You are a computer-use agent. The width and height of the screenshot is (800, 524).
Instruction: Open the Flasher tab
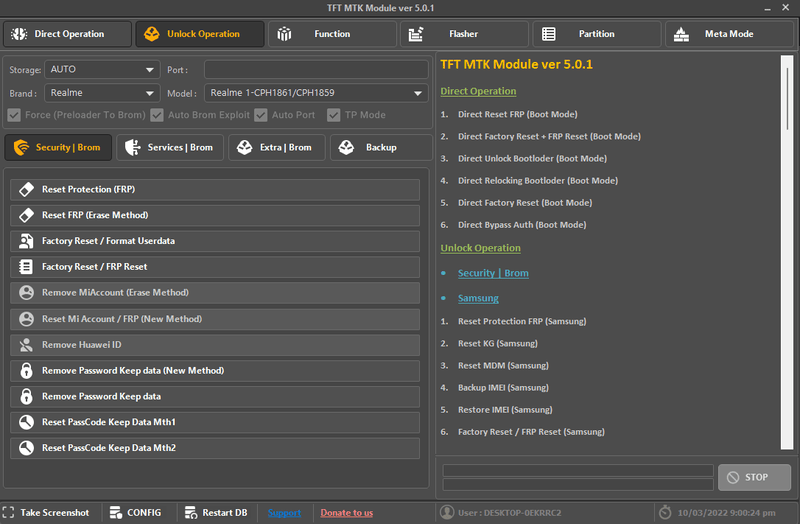[464, 34]
